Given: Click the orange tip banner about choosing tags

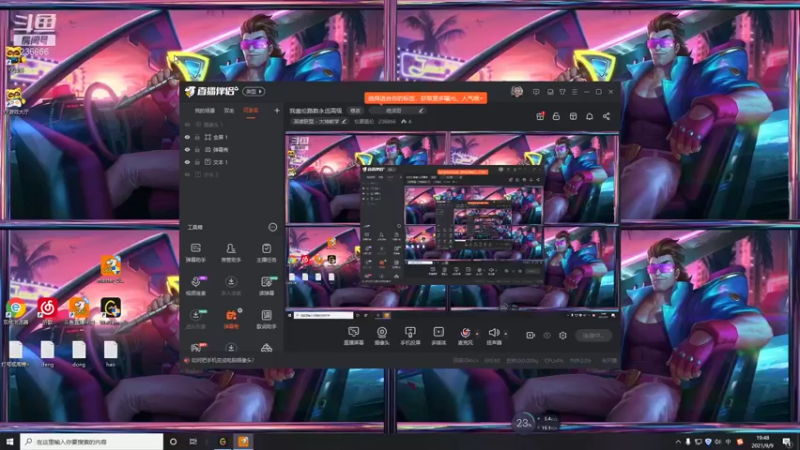Looking at the screenshot, I should (426, 98).
